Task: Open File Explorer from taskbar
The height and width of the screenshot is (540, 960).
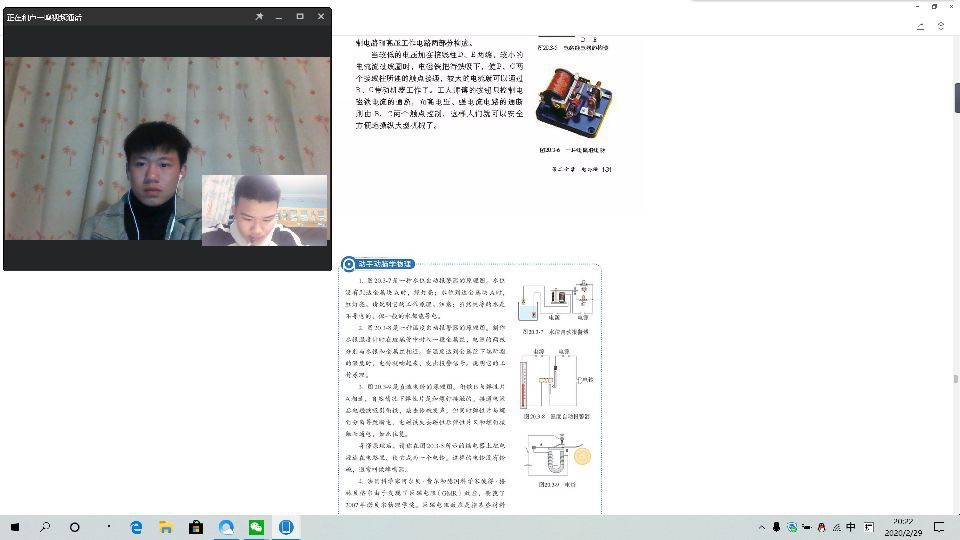Action: pos(166,527)
